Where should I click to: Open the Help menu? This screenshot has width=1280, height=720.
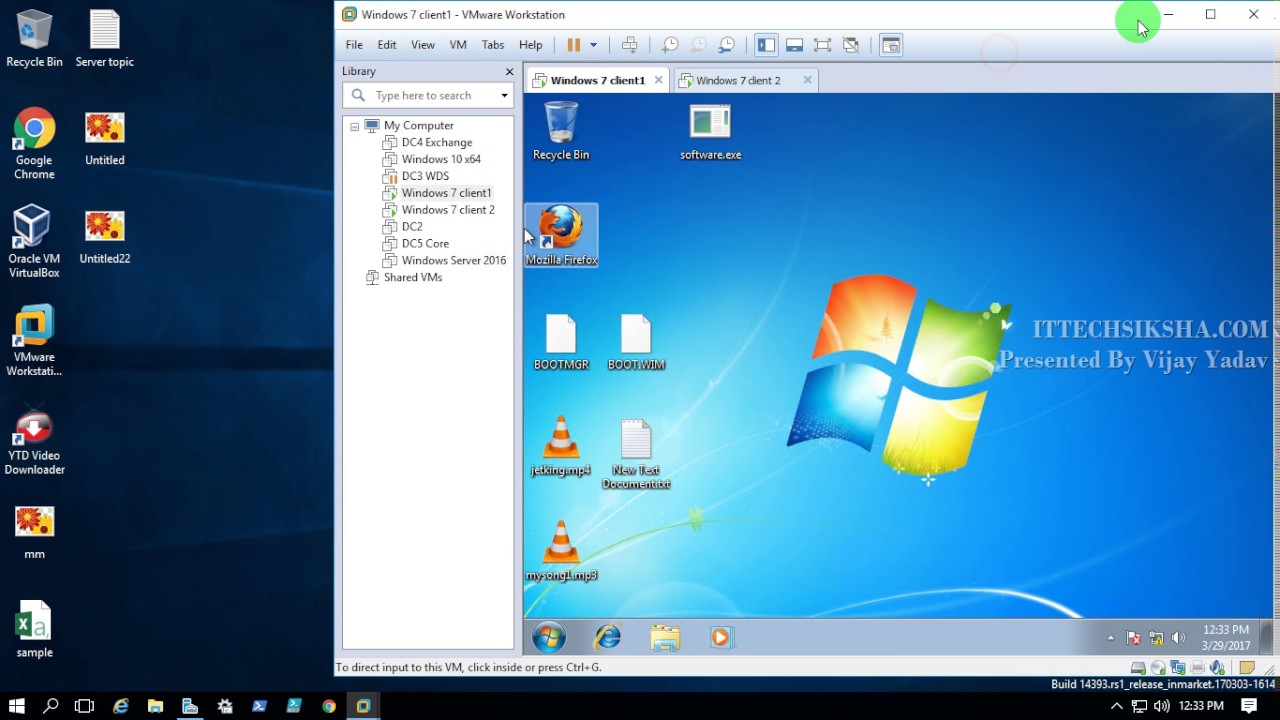click(x=531, y=45)
